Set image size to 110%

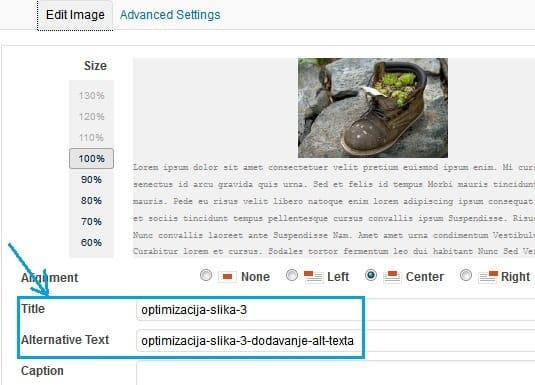91,138
